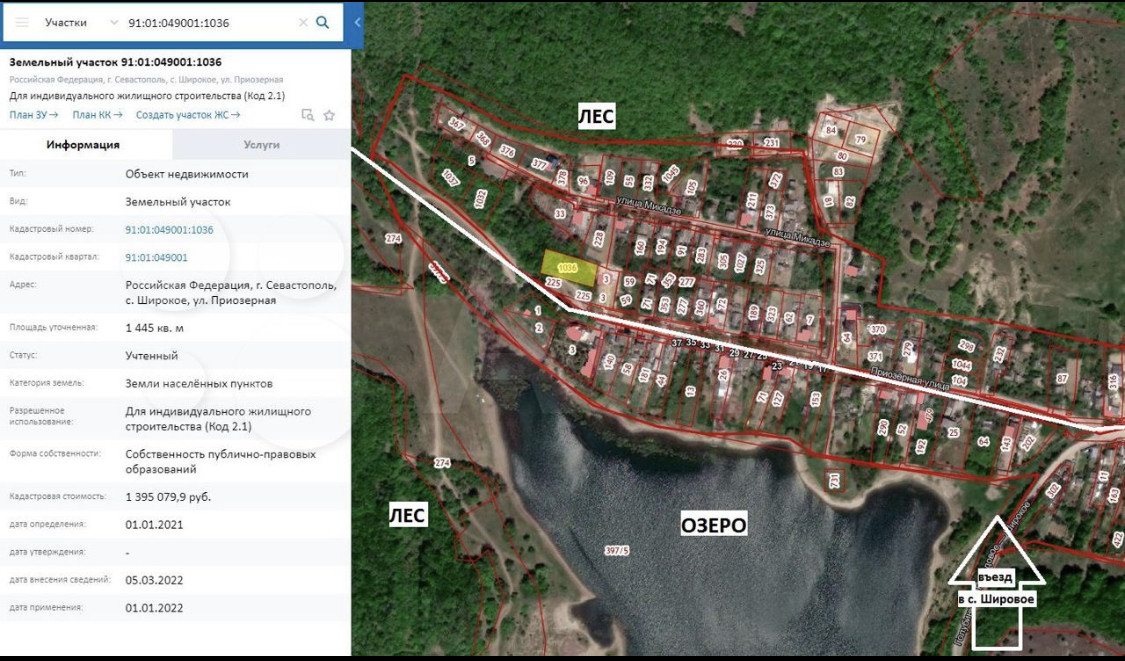The image size is (1125, 661).
Task: Run search with magnifier icon
Action: (x=323, y=22)
